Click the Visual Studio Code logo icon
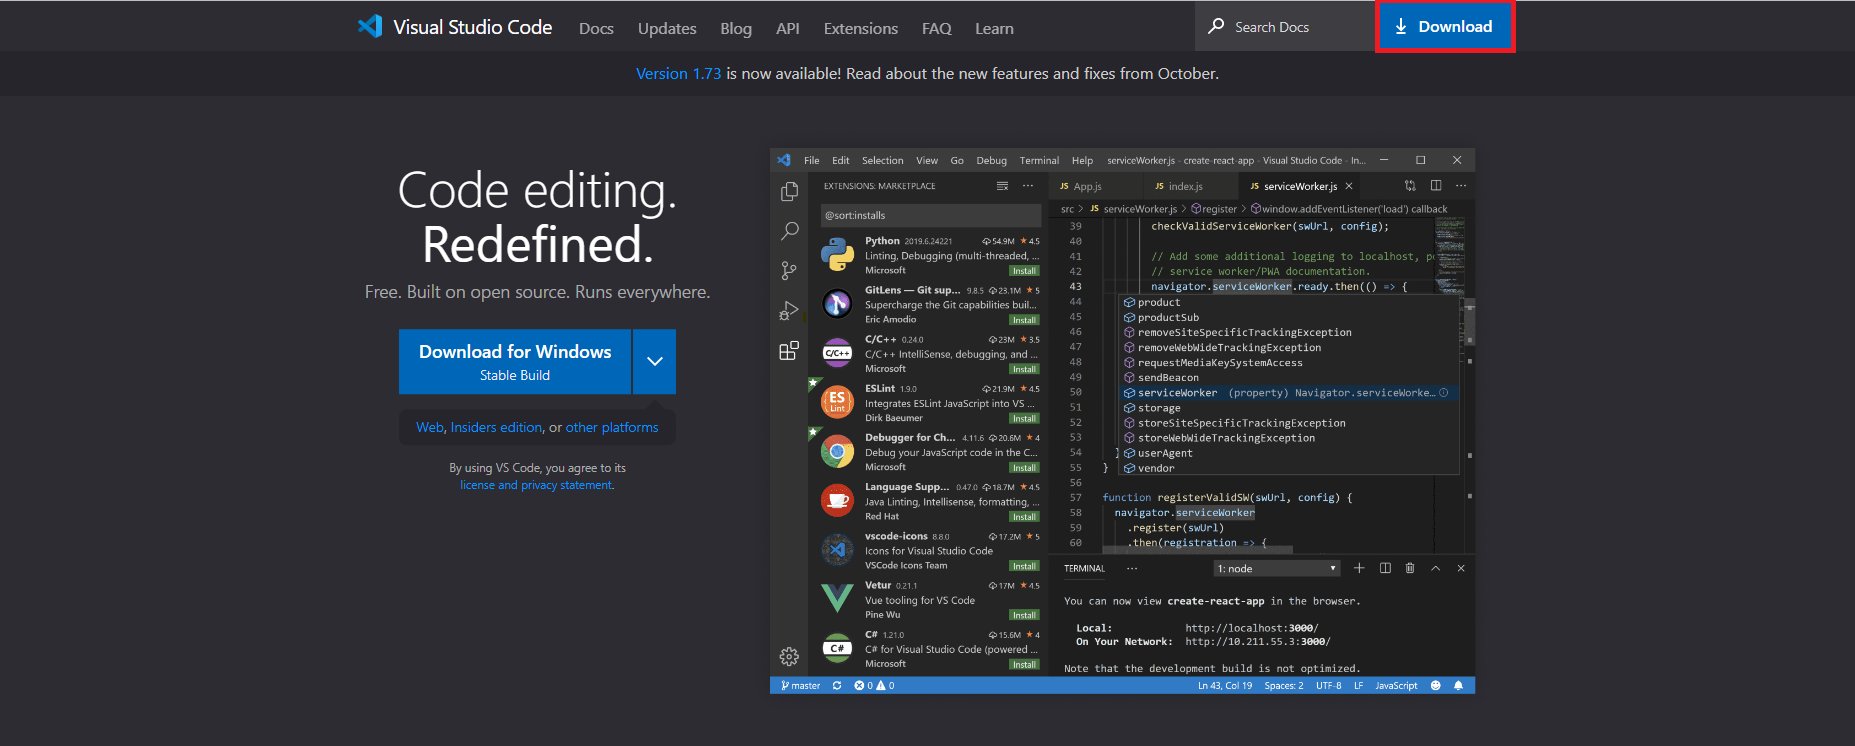Viewport: 1855px width, 746px height. coord(370,27)
